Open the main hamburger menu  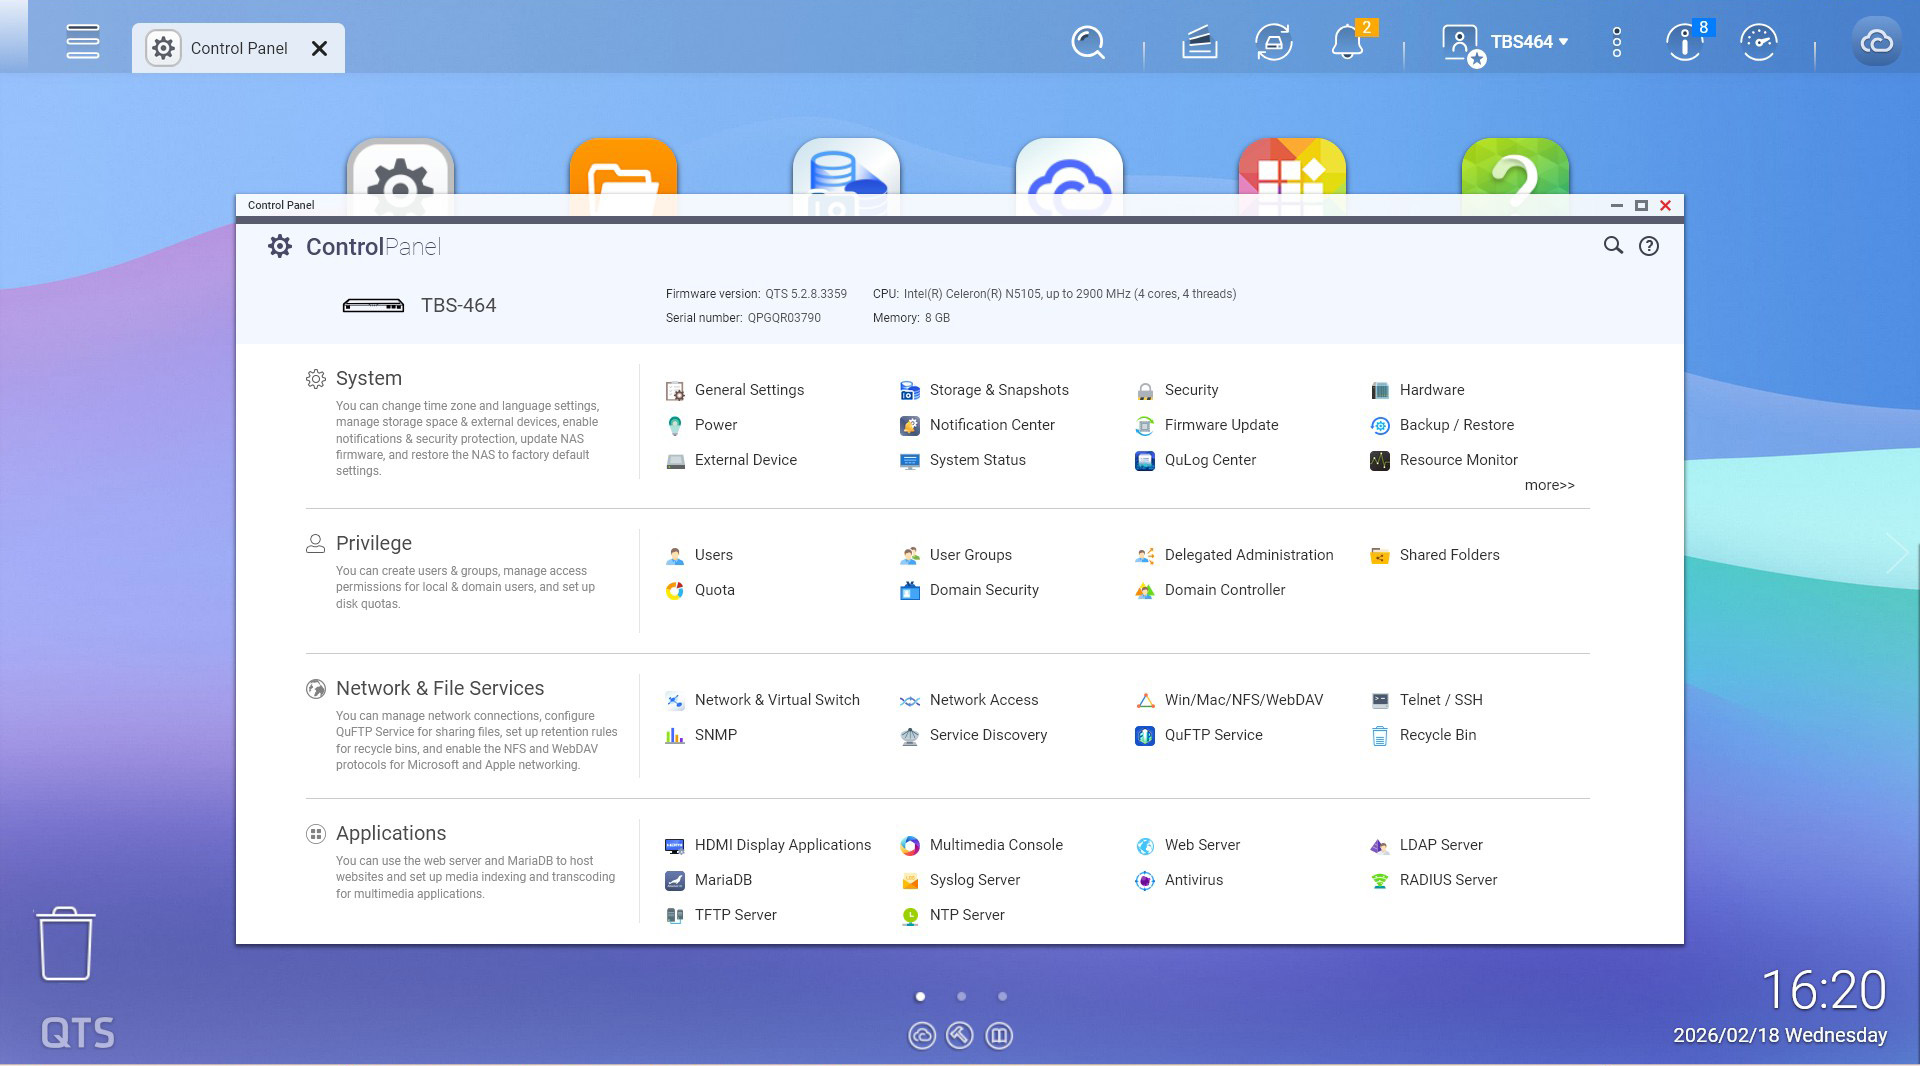tap(82, 42)
